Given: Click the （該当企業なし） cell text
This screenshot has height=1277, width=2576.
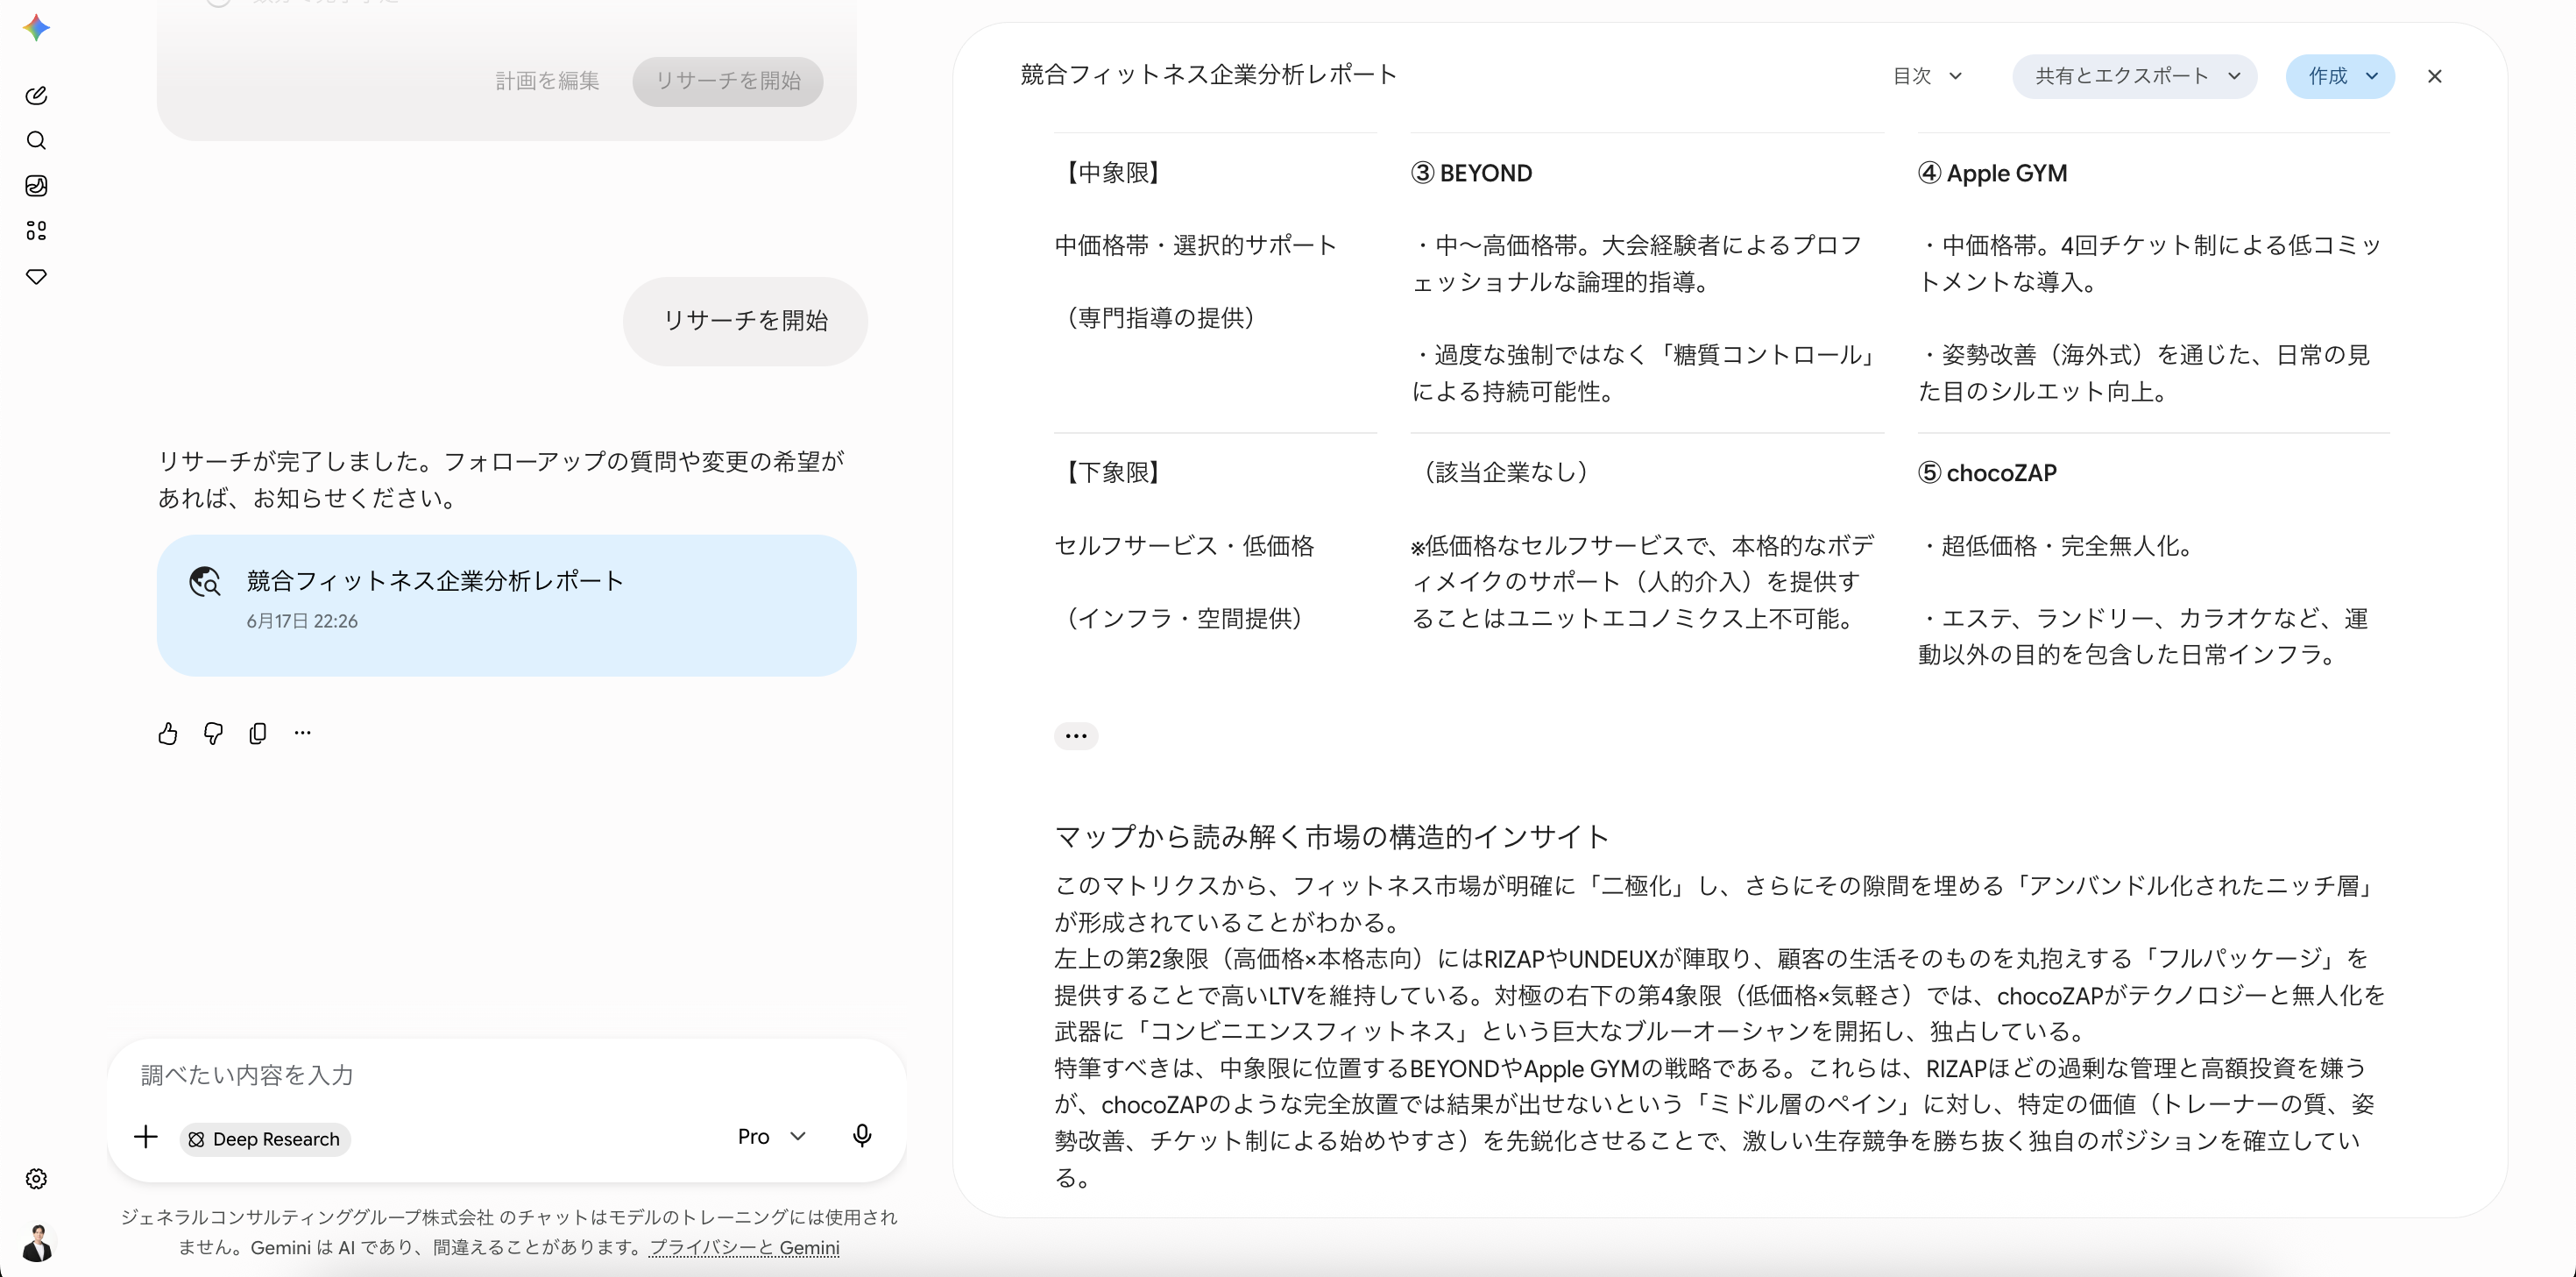Looking at the screenshot, I should point(1505,472).
